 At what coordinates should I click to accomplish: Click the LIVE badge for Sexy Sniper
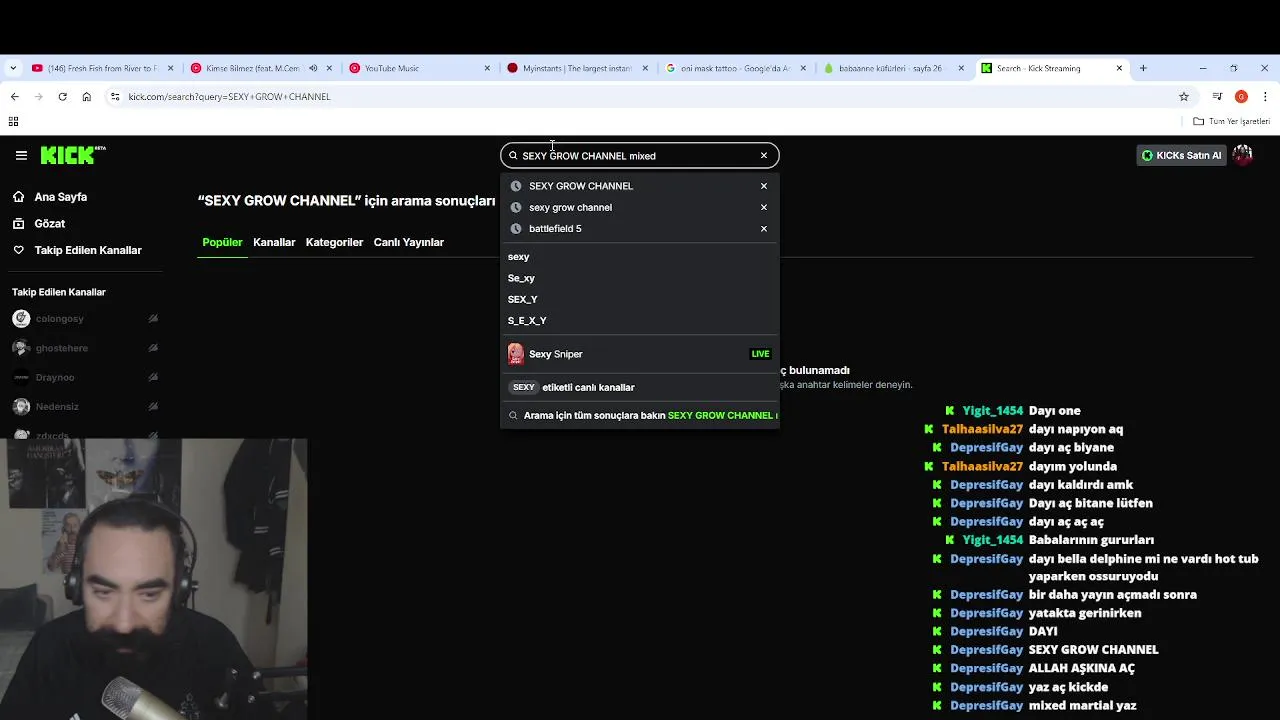(760, 354)
